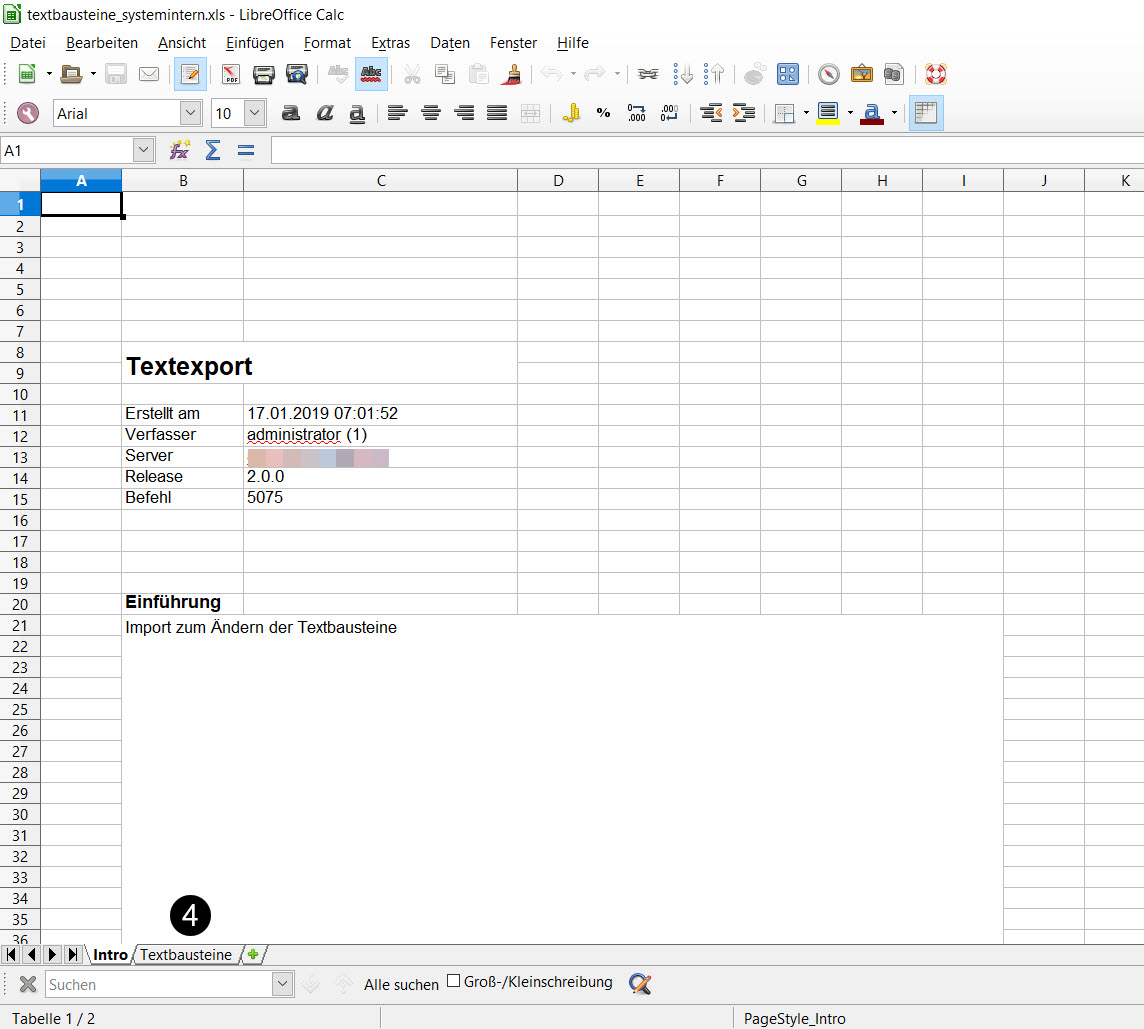Open the font size dropdown

tap(254, 113)
